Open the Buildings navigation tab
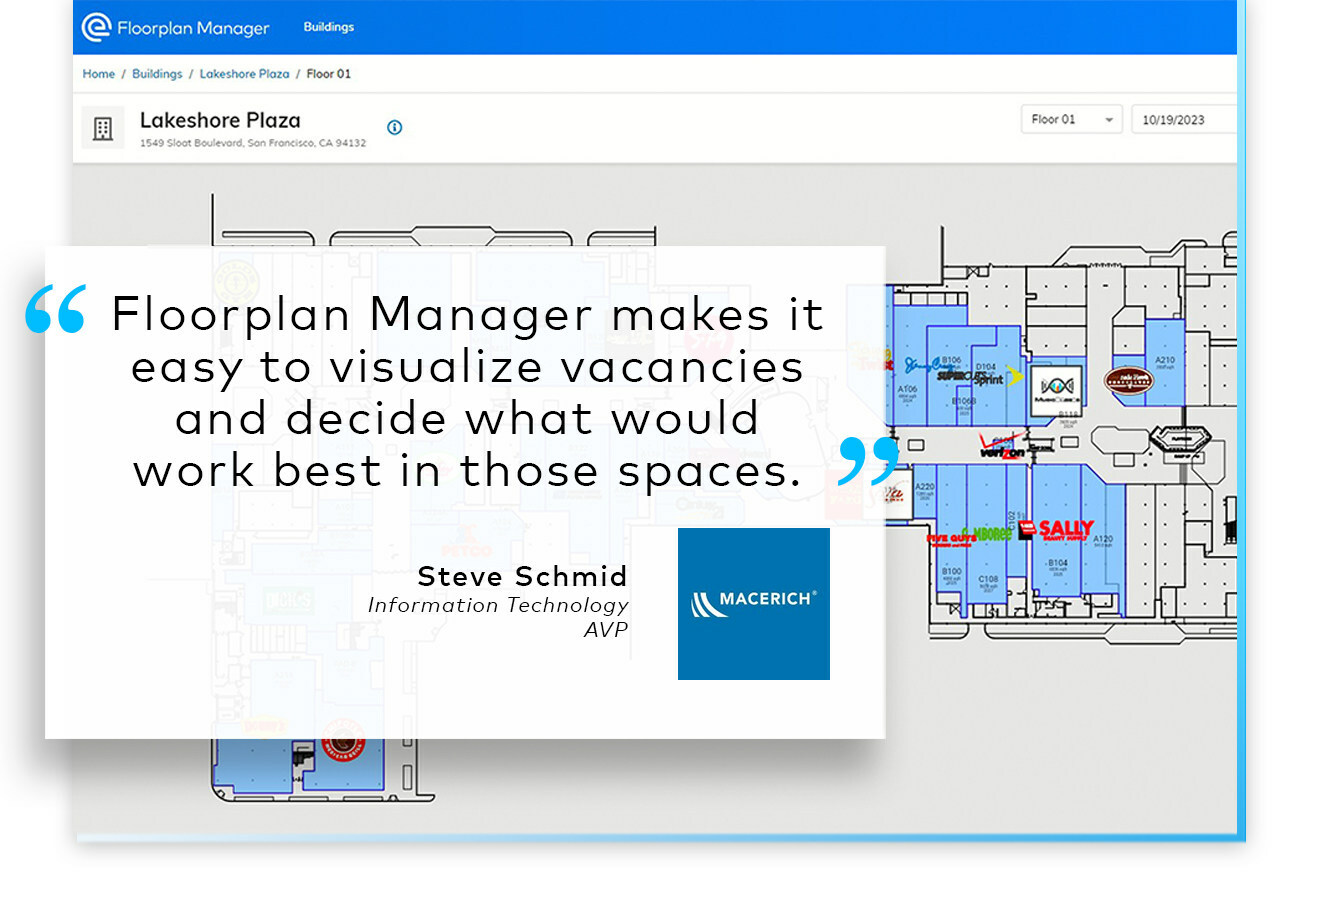Image resolution: width=1320 pixels, height=920 pixels. click(329, 27)
